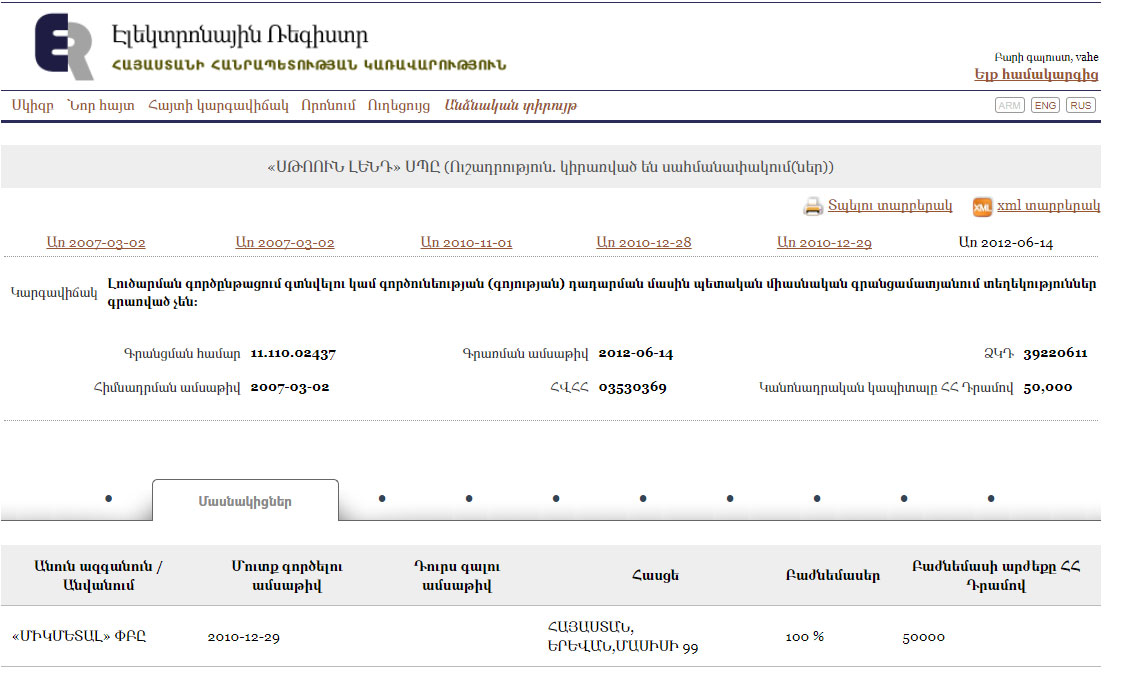The image size is (1127, 680).
Task: Click Բաժնեմասեր column header
Action: pyautogui.click(x=833, y=575)
